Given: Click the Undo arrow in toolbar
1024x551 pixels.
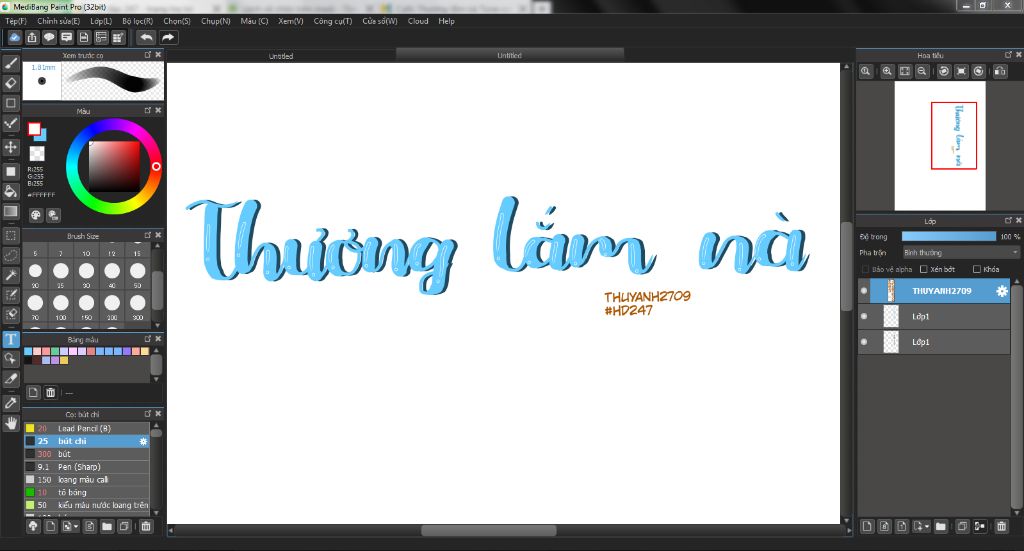Looking at the screenshot, I should pyautogui.click(x=146, y=38).
